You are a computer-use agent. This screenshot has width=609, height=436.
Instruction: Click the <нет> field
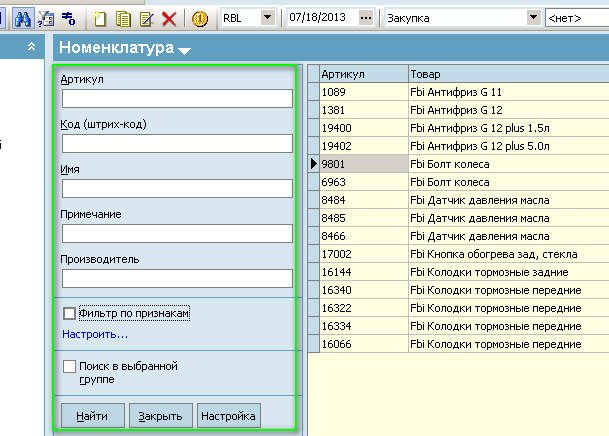tap(577, 18)
